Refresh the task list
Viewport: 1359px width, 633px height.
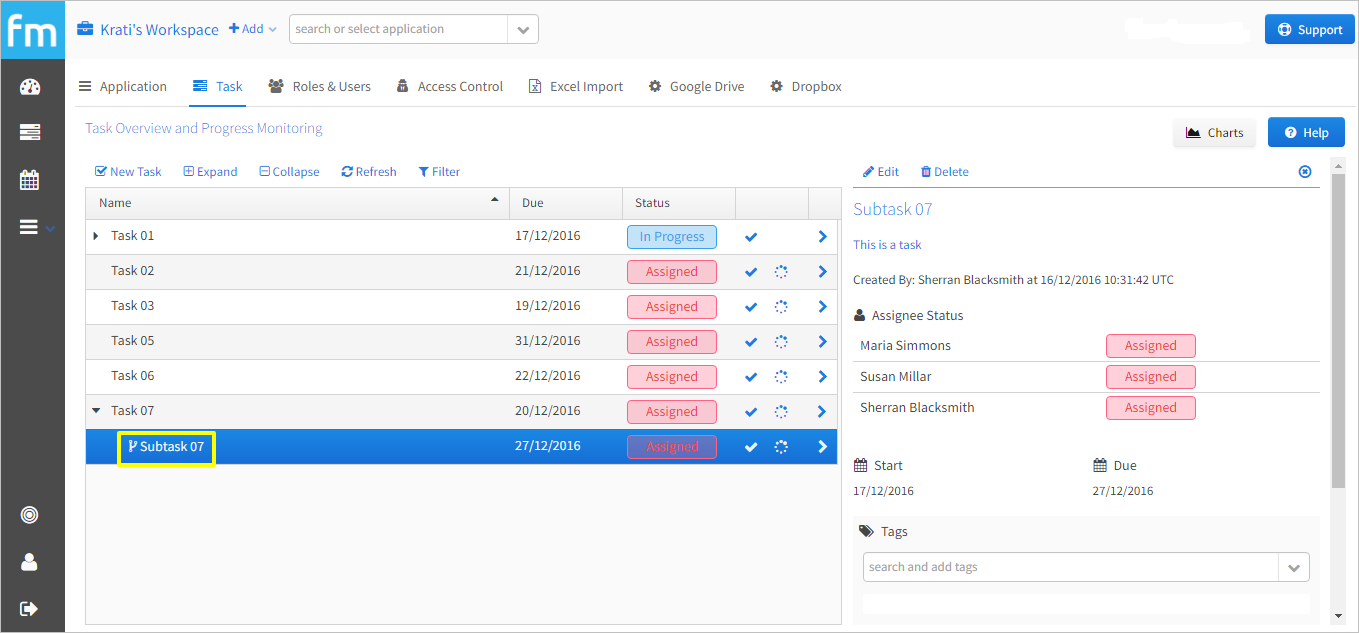369,171
